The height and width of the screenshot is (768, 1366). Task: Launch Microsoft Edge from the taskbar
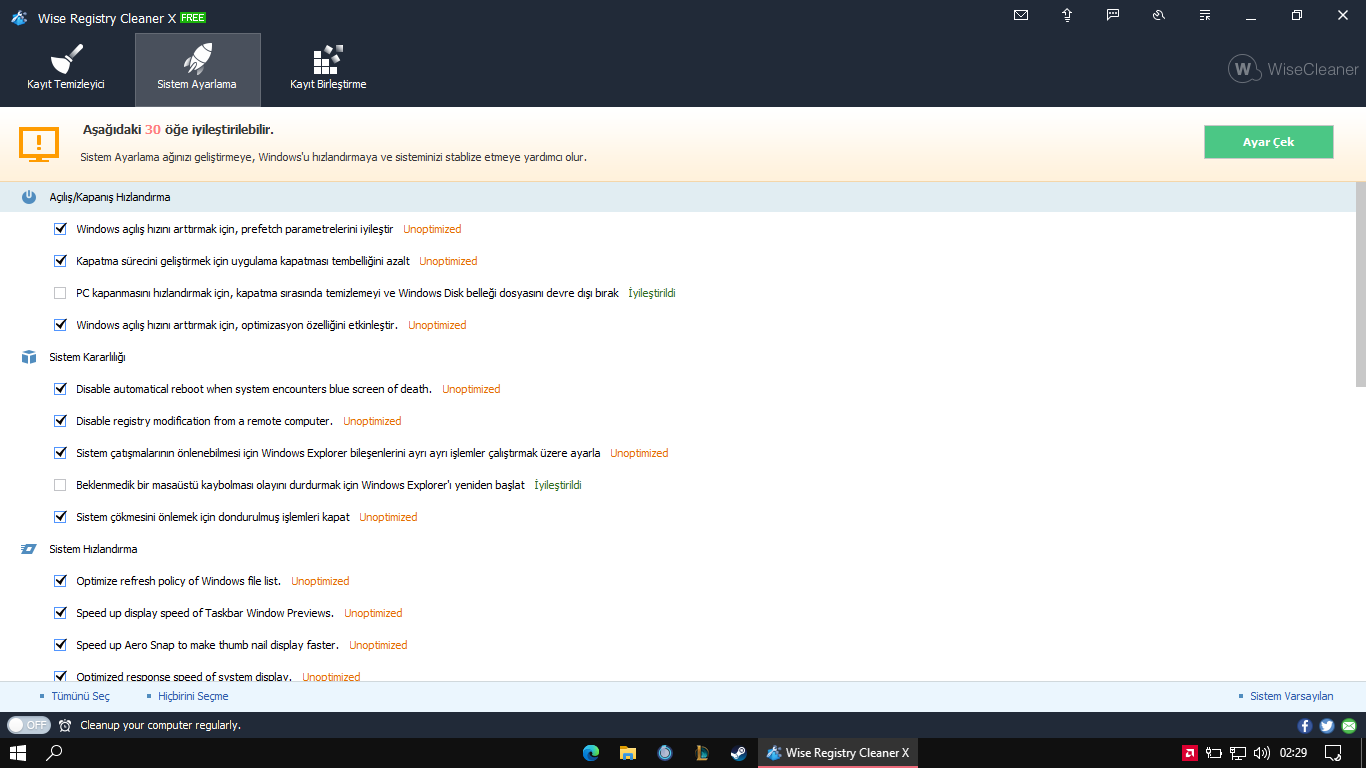(591, 753)
